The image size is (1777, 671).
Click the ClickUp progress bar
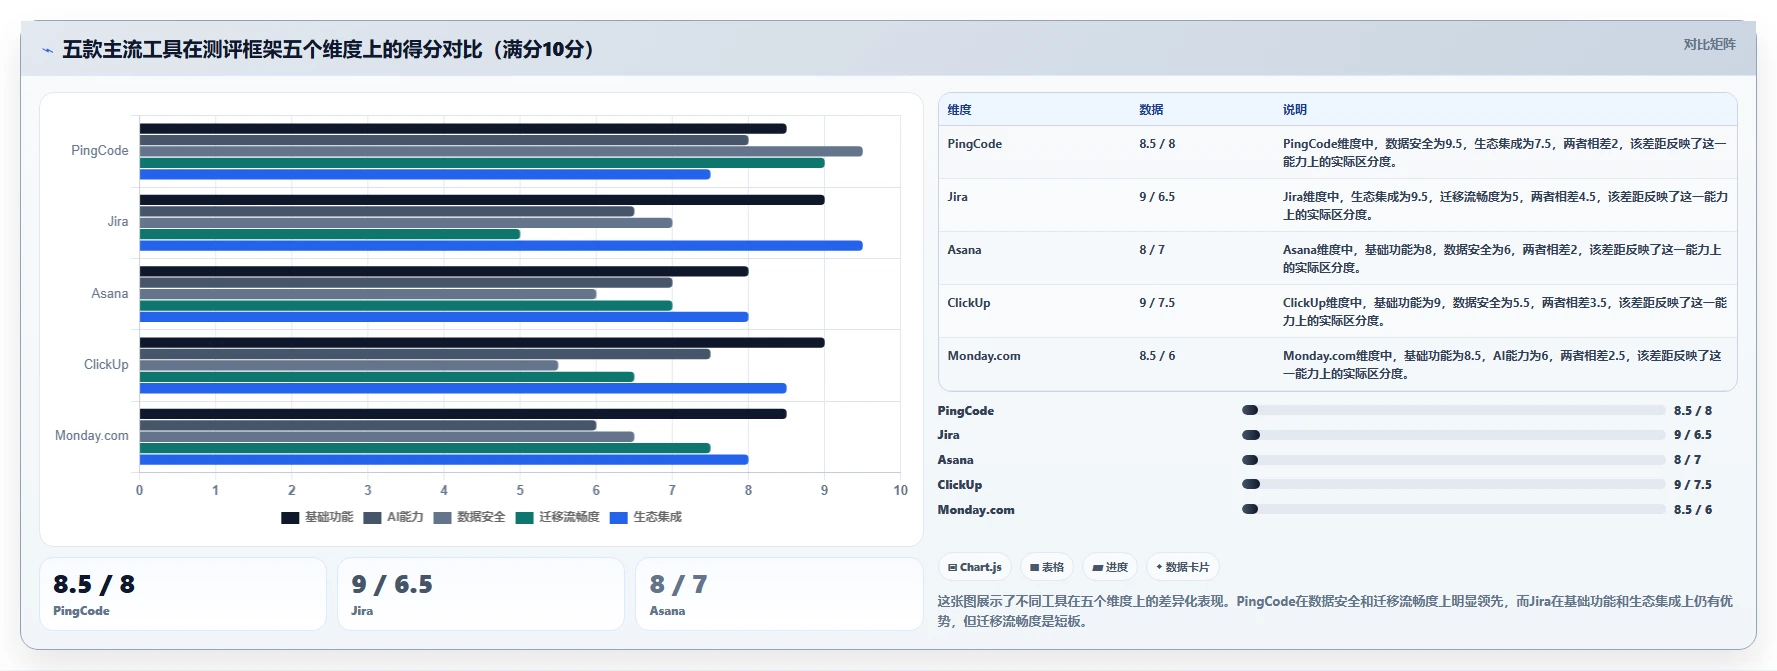point(1454,484)
